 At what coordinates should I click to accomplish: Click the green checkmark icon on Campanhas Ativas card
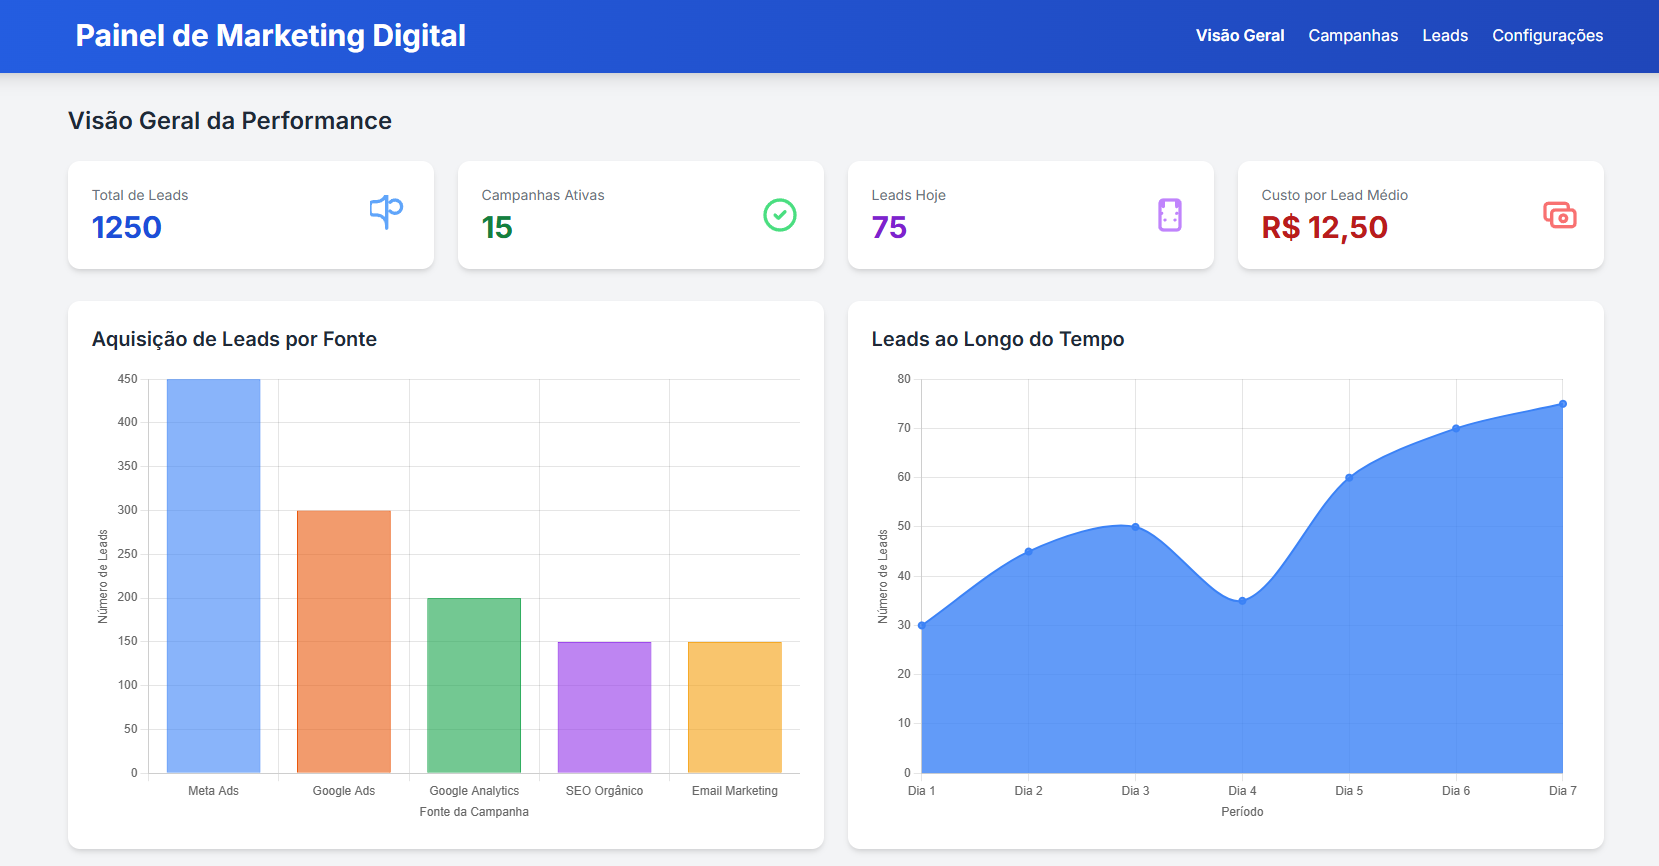pyautogui.click(x=780, y=215)
